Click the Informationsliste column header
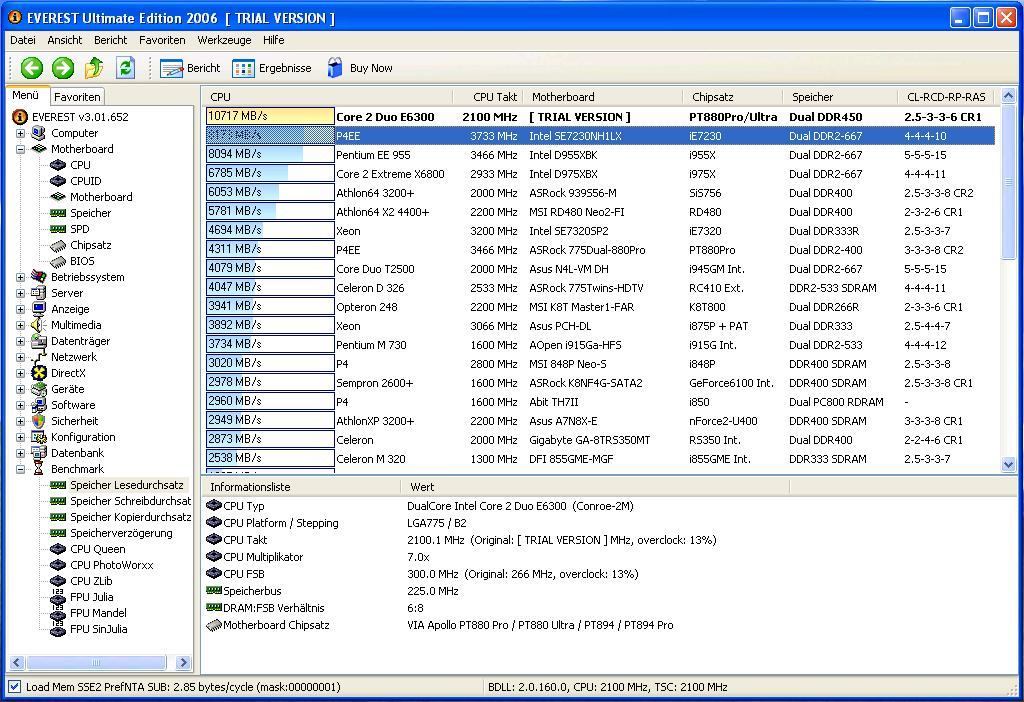1024x702 pixels. tap(301, 487)
